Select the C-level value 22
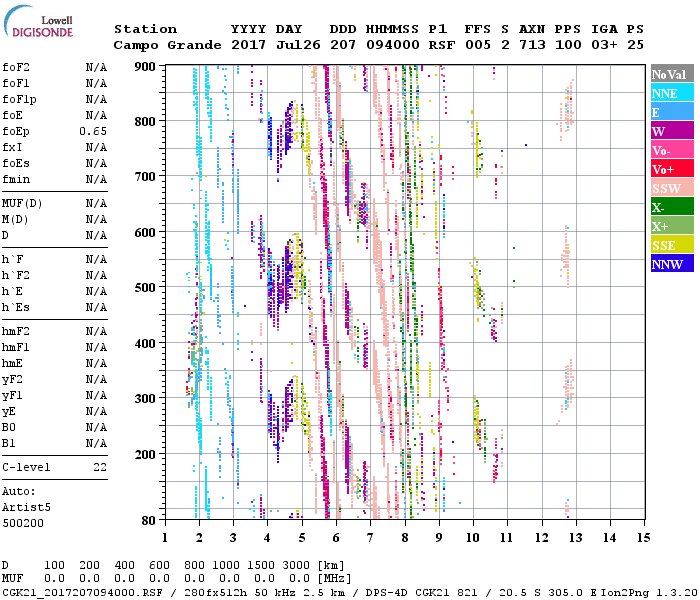Screen dimensions: 700x600 click(100, 467)
